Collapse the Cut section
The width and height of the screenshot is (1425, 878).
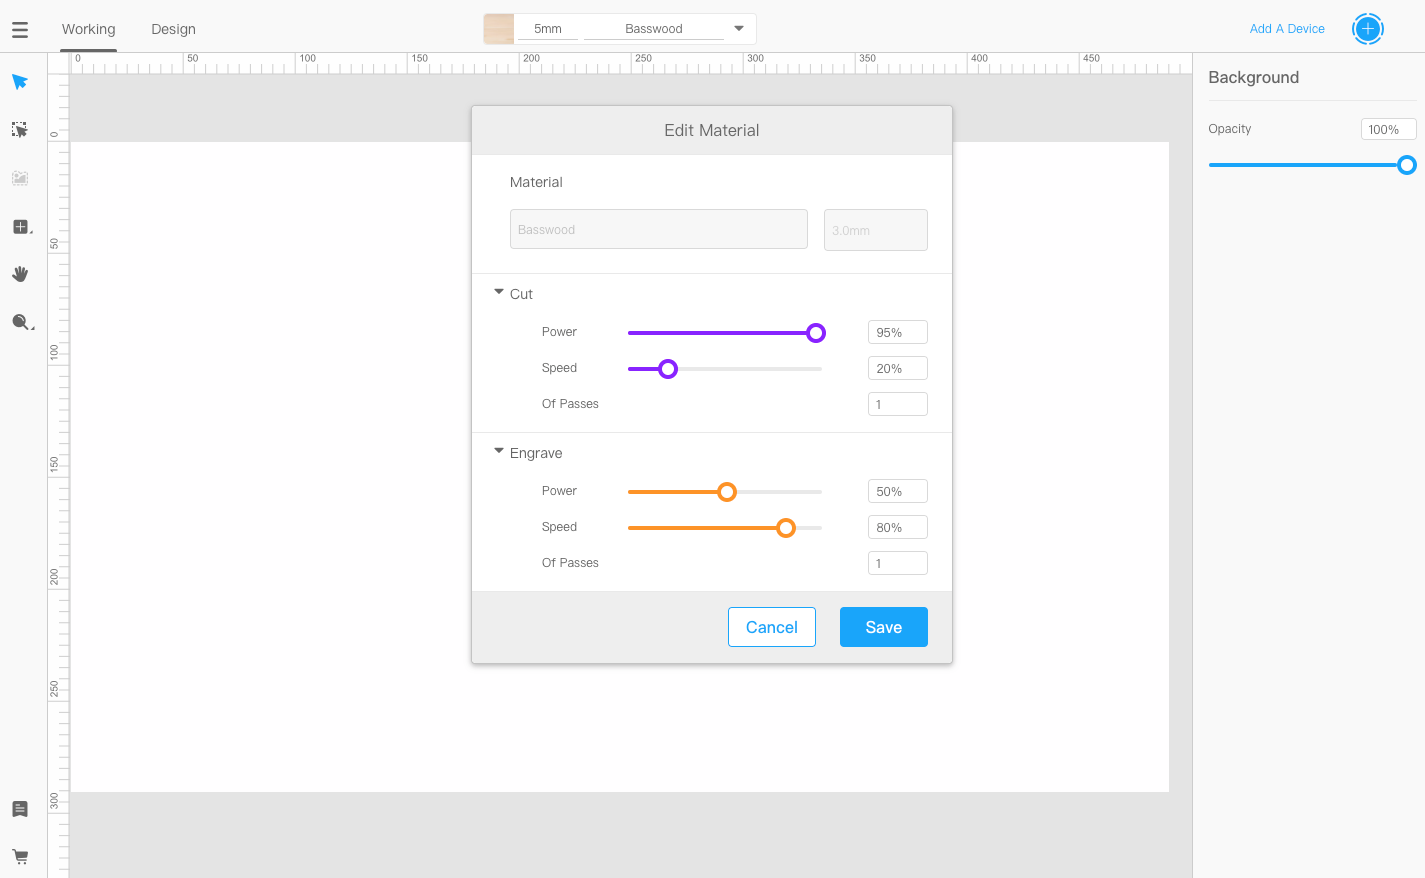[499, 292]
